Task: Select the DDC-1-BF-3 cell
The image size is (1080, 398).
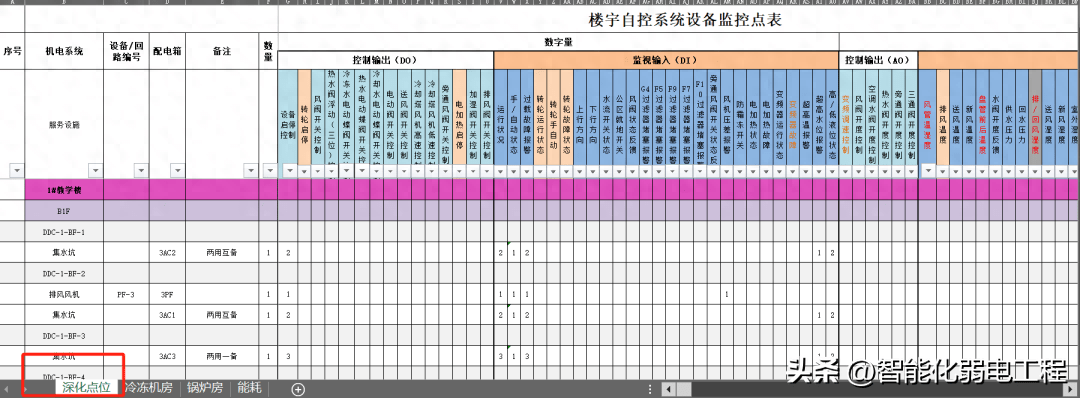Action: point(64,335)
